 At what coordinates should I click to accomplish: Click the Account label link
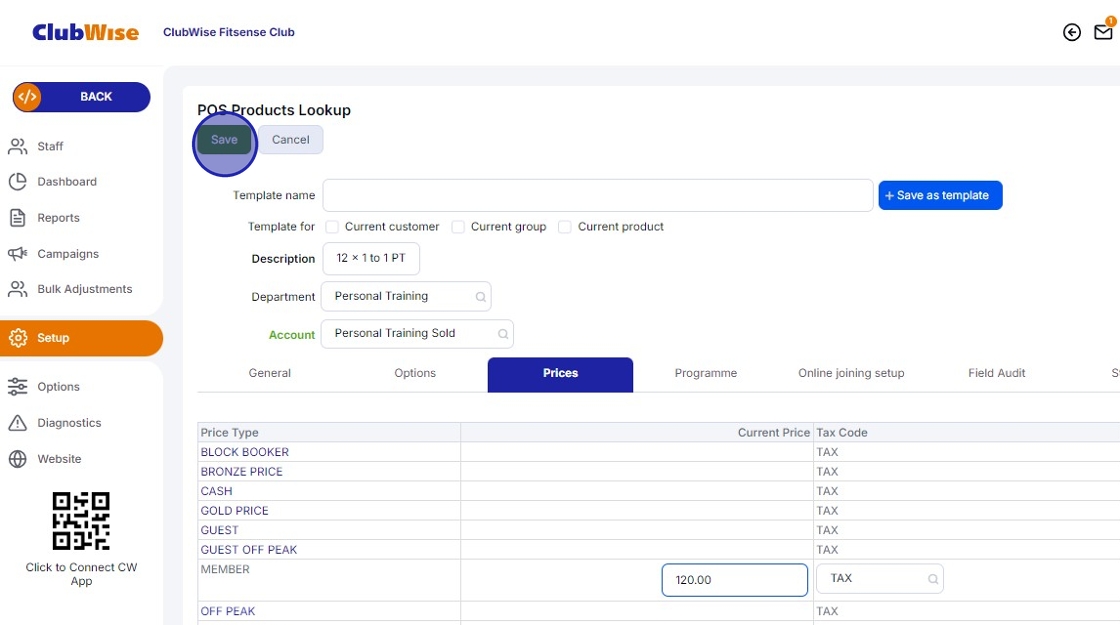click(x=291, y=335)
